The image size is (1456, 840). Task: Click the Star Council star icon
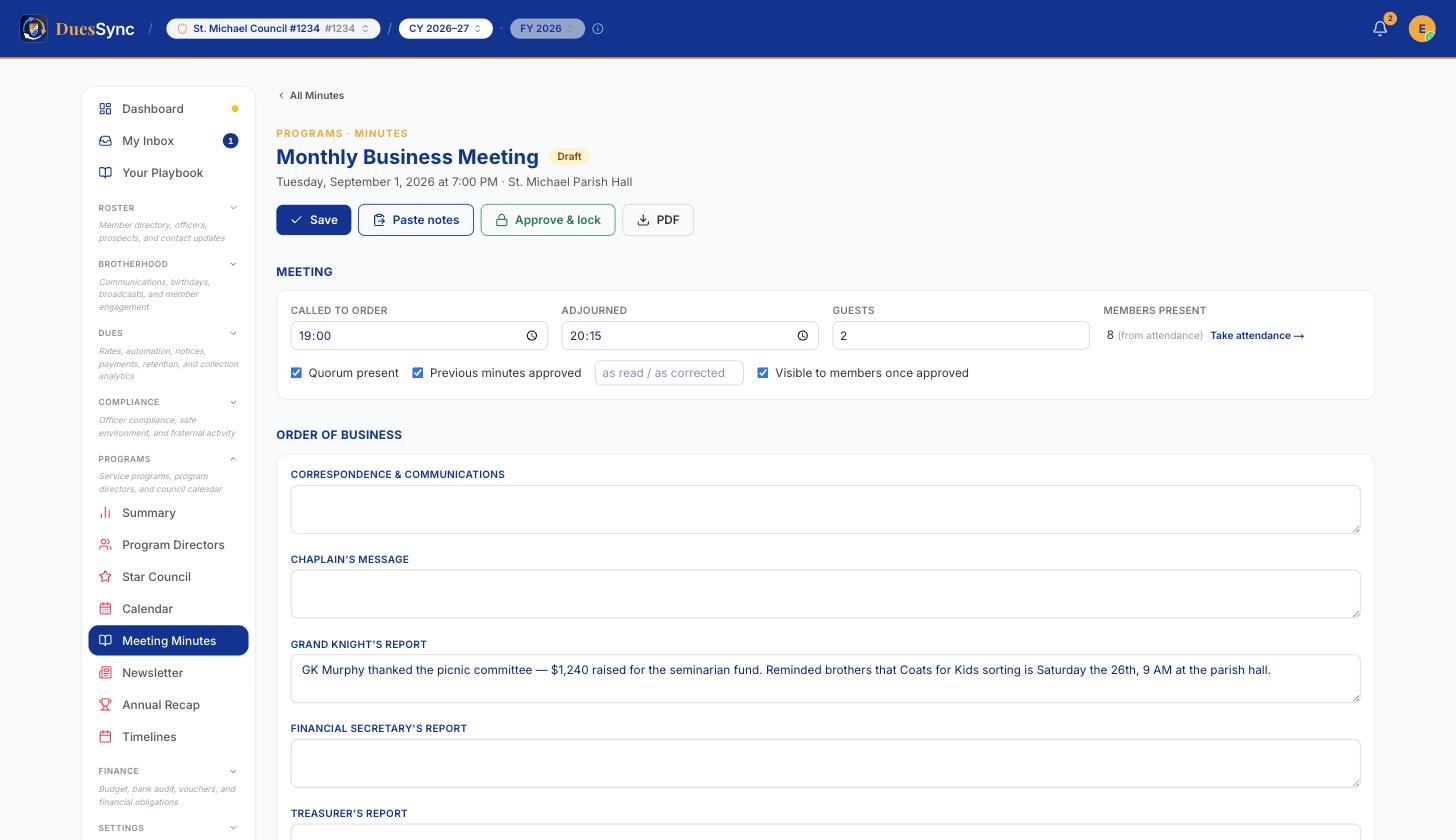(105, 577)
